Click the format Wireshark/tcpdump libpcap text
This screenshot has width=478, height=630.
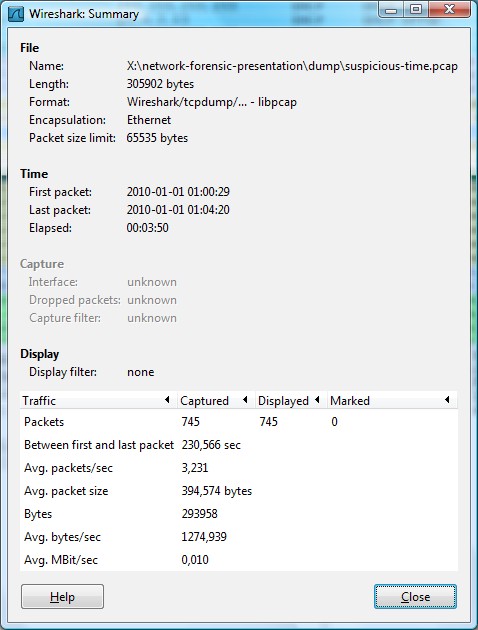[212, 102]
